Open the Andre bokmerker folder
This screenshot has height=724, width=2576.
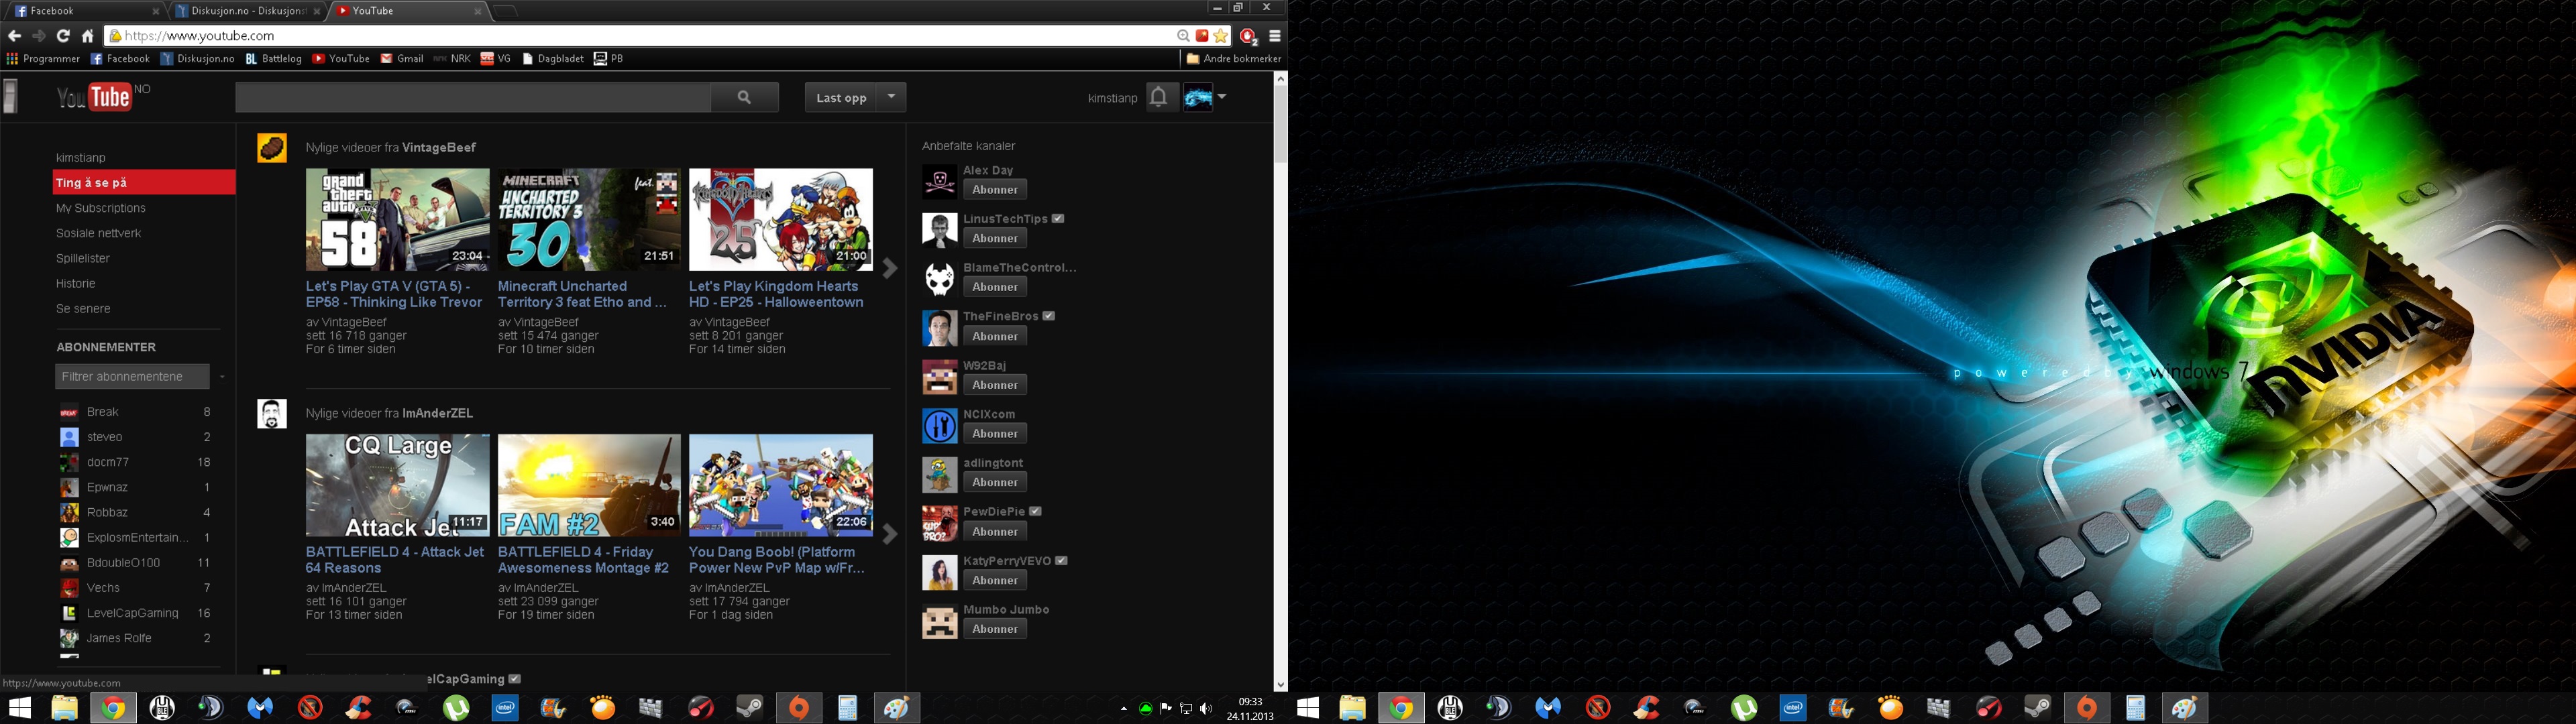pyautogui.click(x=1233, y=59)
